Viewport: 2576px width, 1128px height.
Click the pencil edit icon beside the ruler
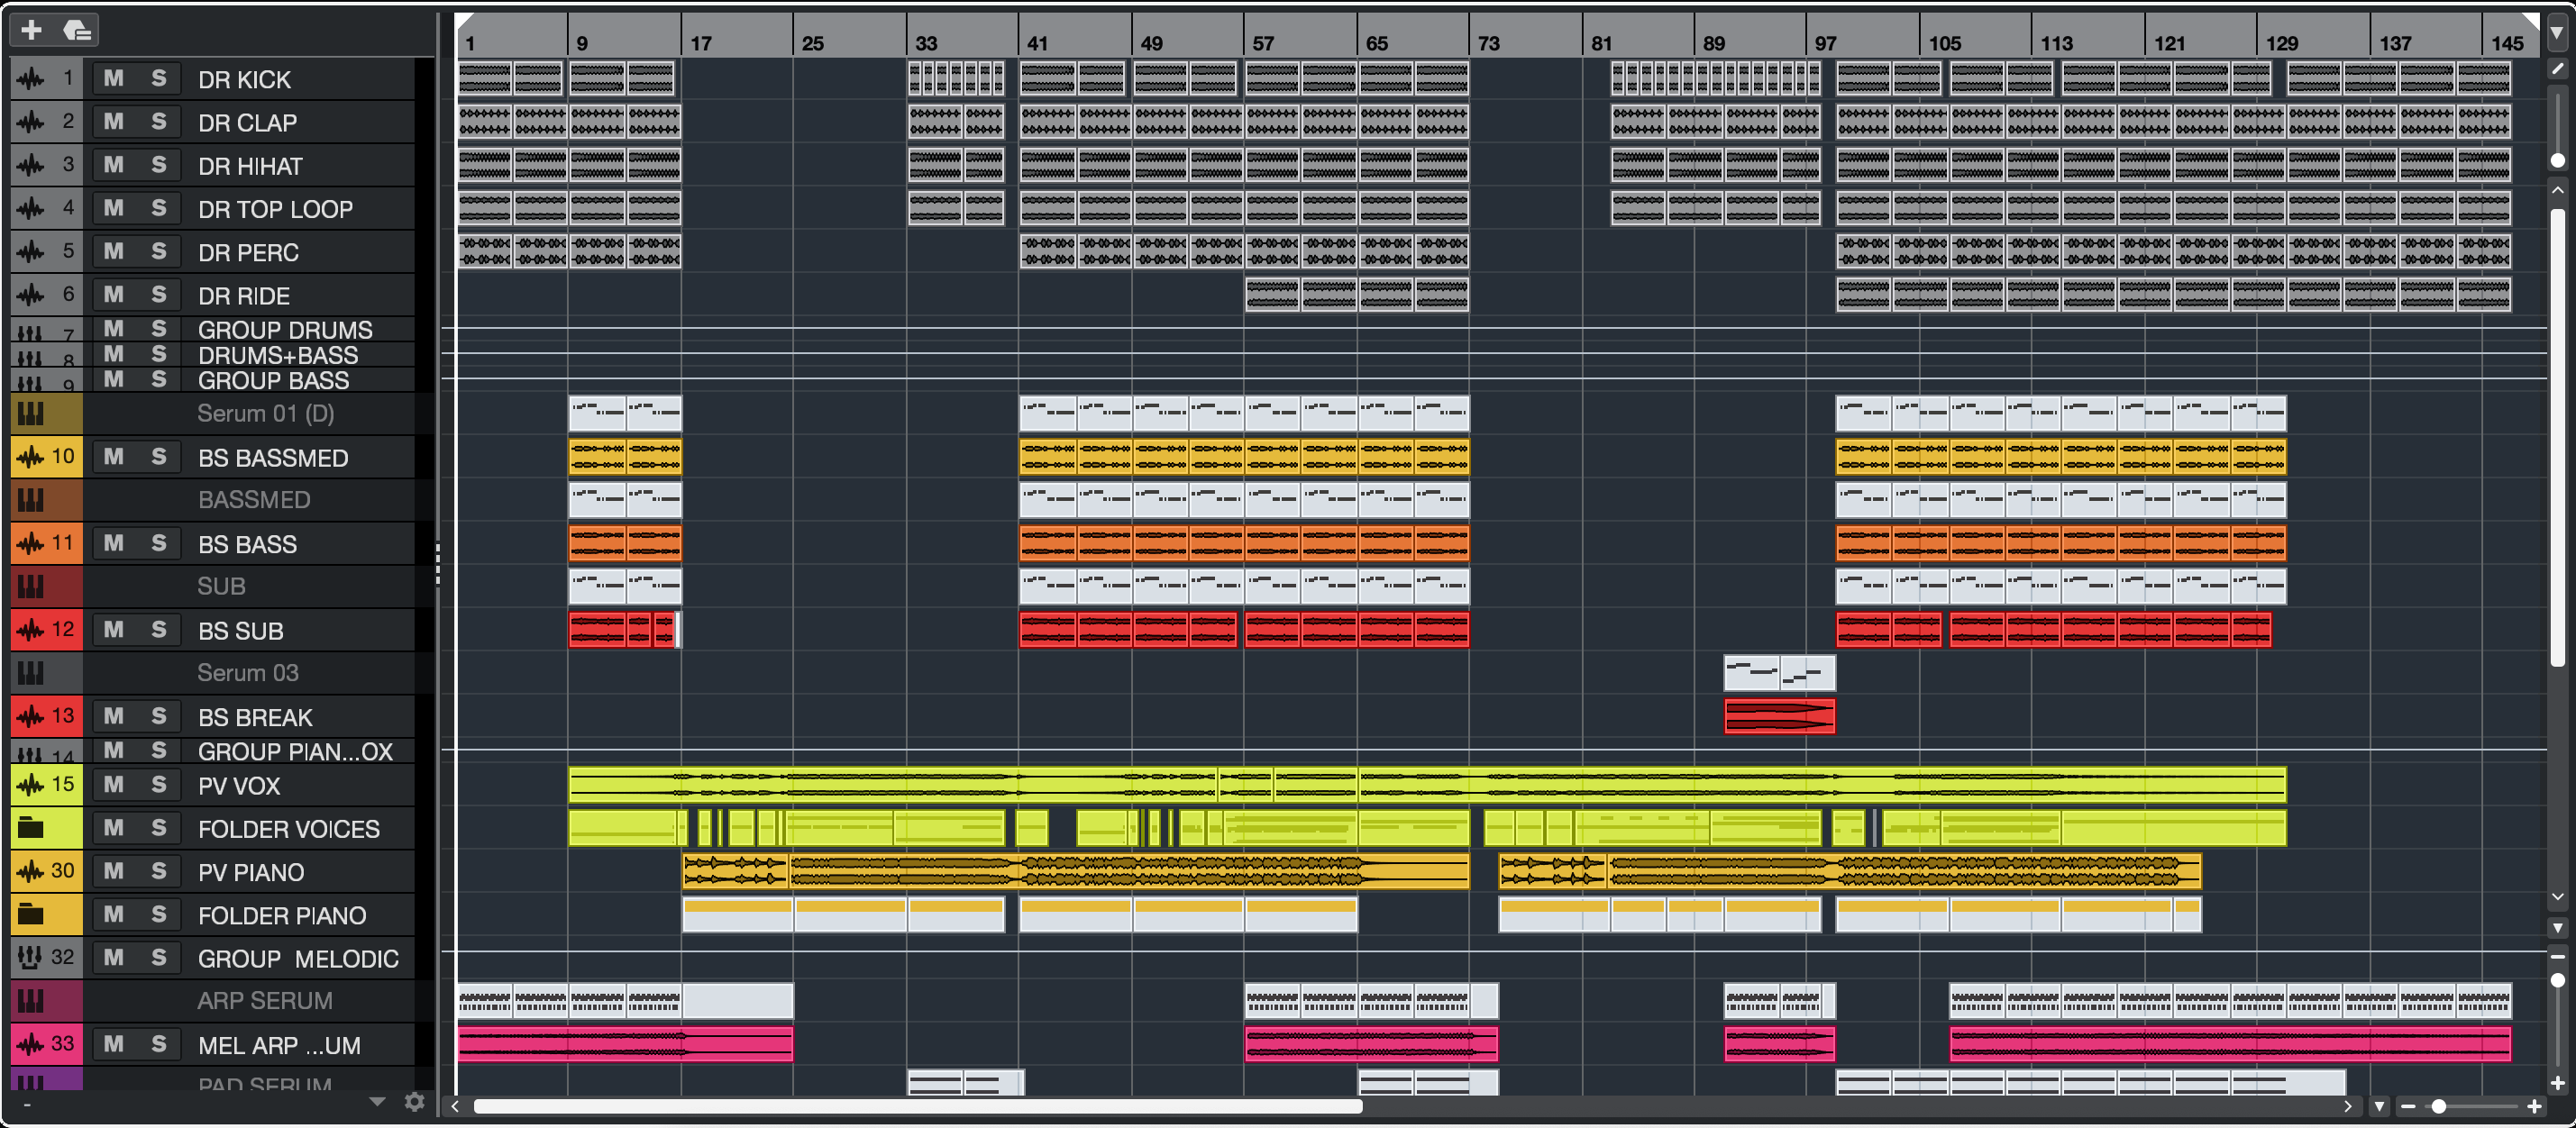(x=2557, y=69)
